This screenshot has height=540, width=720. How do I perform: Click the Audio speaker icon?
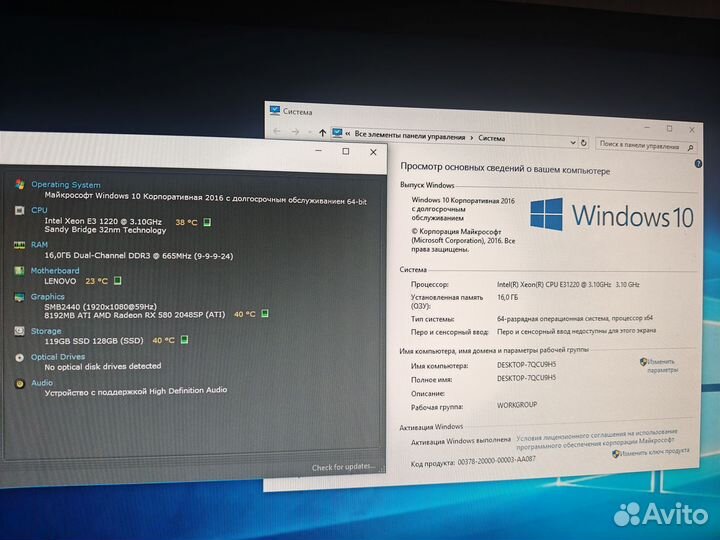19,383
